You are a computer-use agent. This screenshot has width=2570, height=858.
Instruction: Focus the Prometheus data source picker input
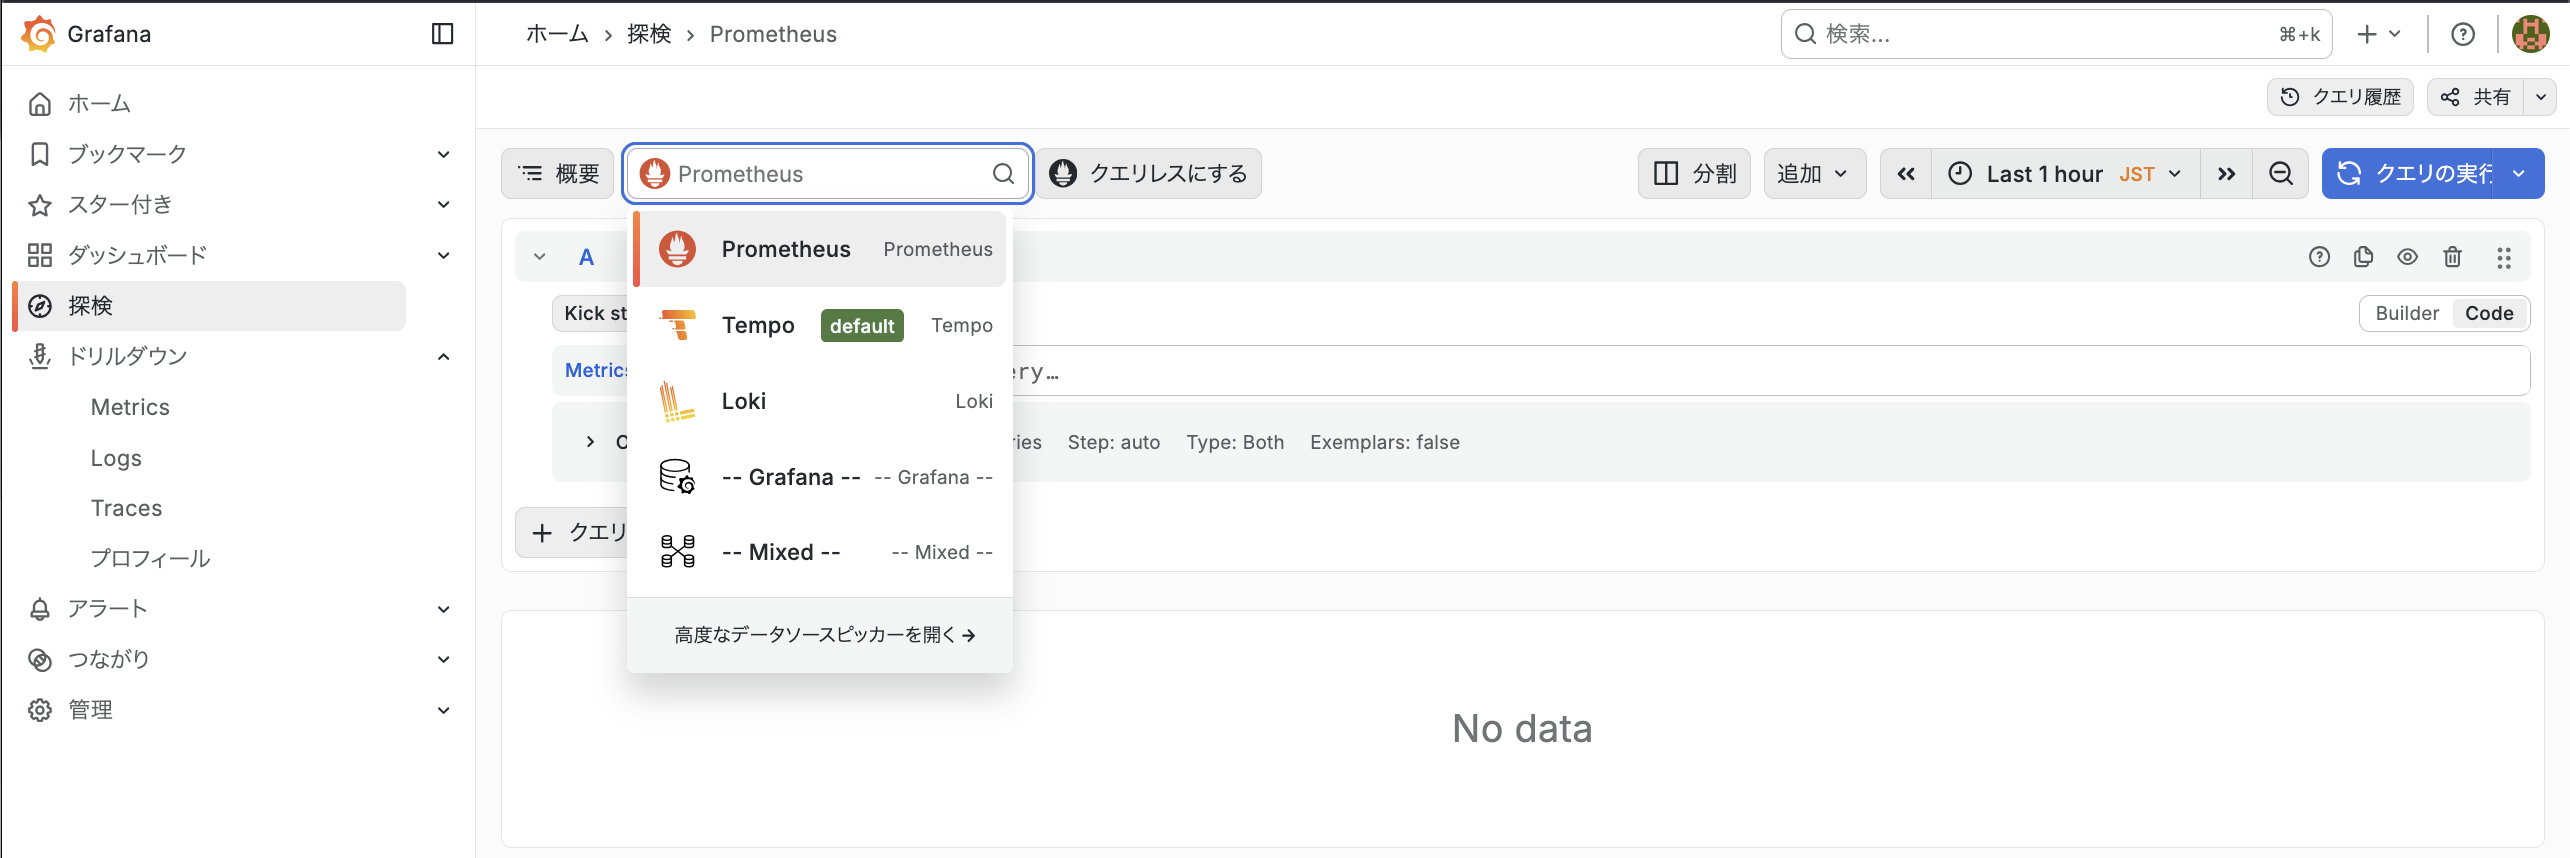tap(828, 174)
